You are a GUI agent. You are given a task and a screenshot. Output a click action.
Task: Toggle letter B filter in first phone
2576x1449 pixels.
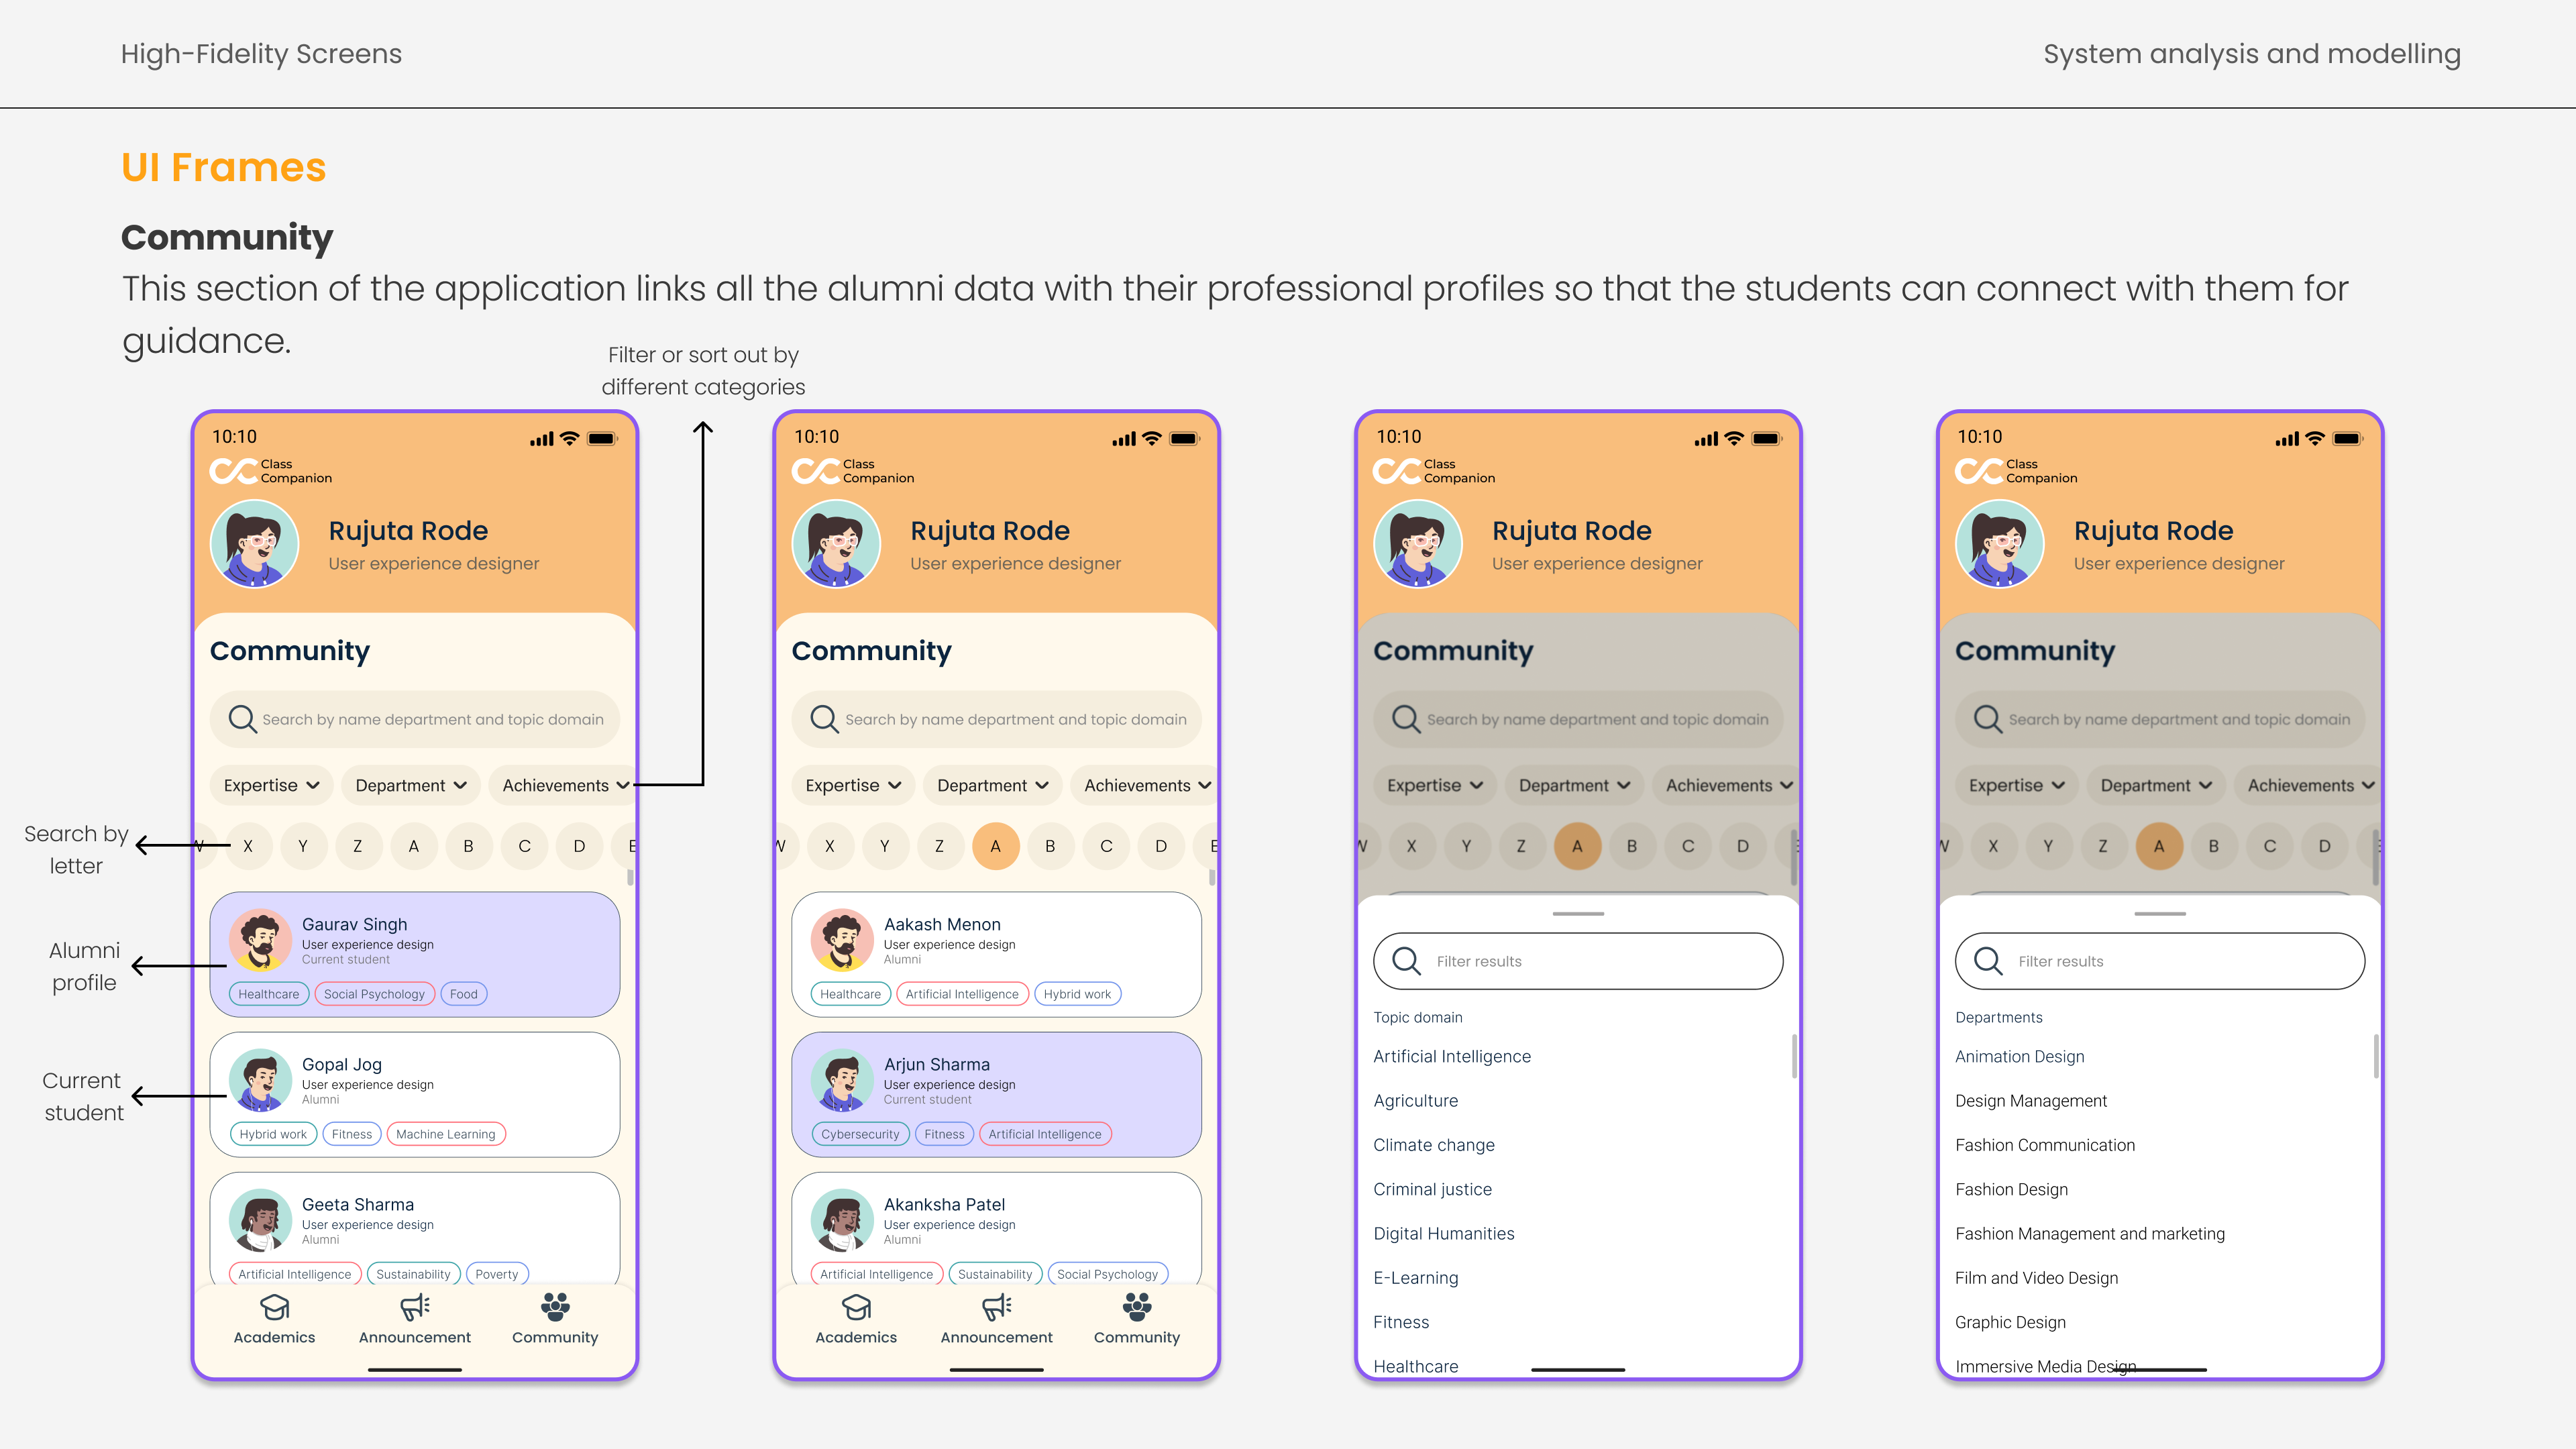(468, 846)
